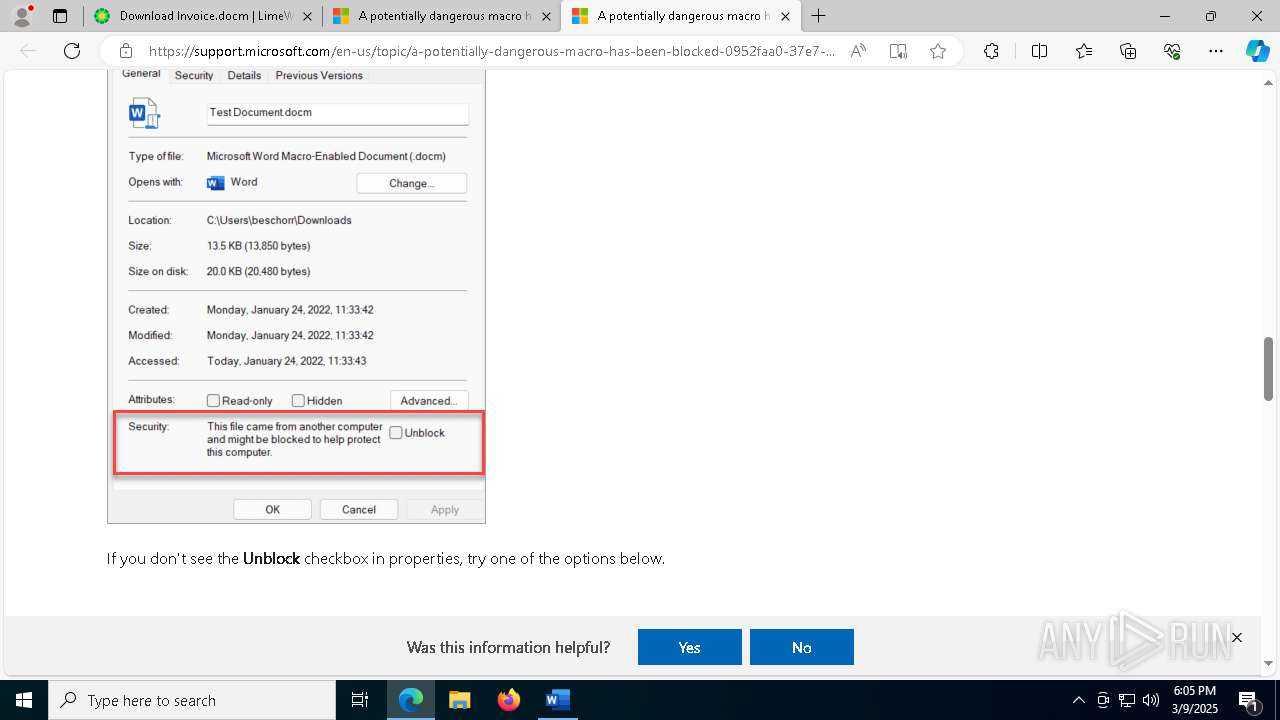Open Task View on the taskbar
Image resolution: width=1280 pixels, height=720 pixels.
point(360,700)
